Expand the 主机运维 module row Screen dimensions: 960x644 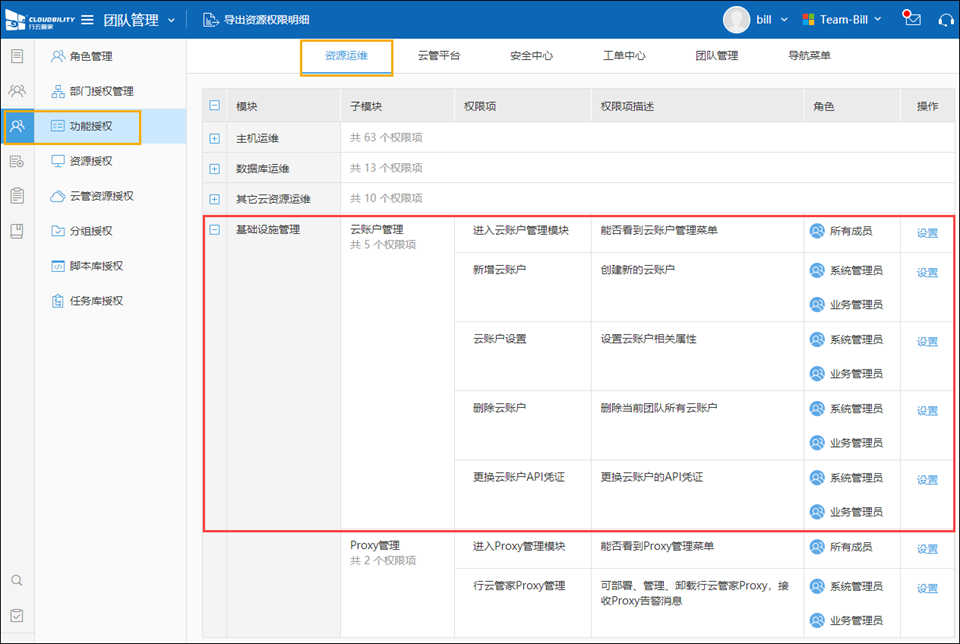pos(214,139)
